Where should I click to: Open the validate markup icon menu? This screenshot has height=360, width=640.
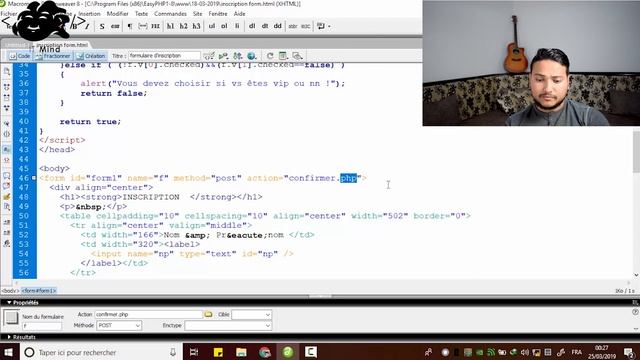click(x=223, y=56)
